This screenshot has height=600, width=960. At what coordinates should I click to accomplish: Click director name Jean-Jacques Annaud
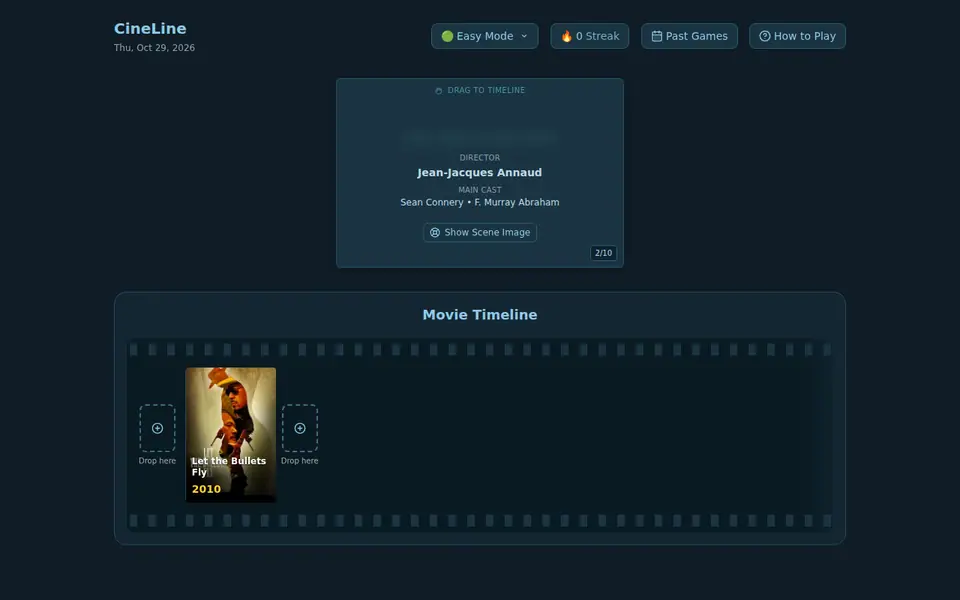click(480, 173)
